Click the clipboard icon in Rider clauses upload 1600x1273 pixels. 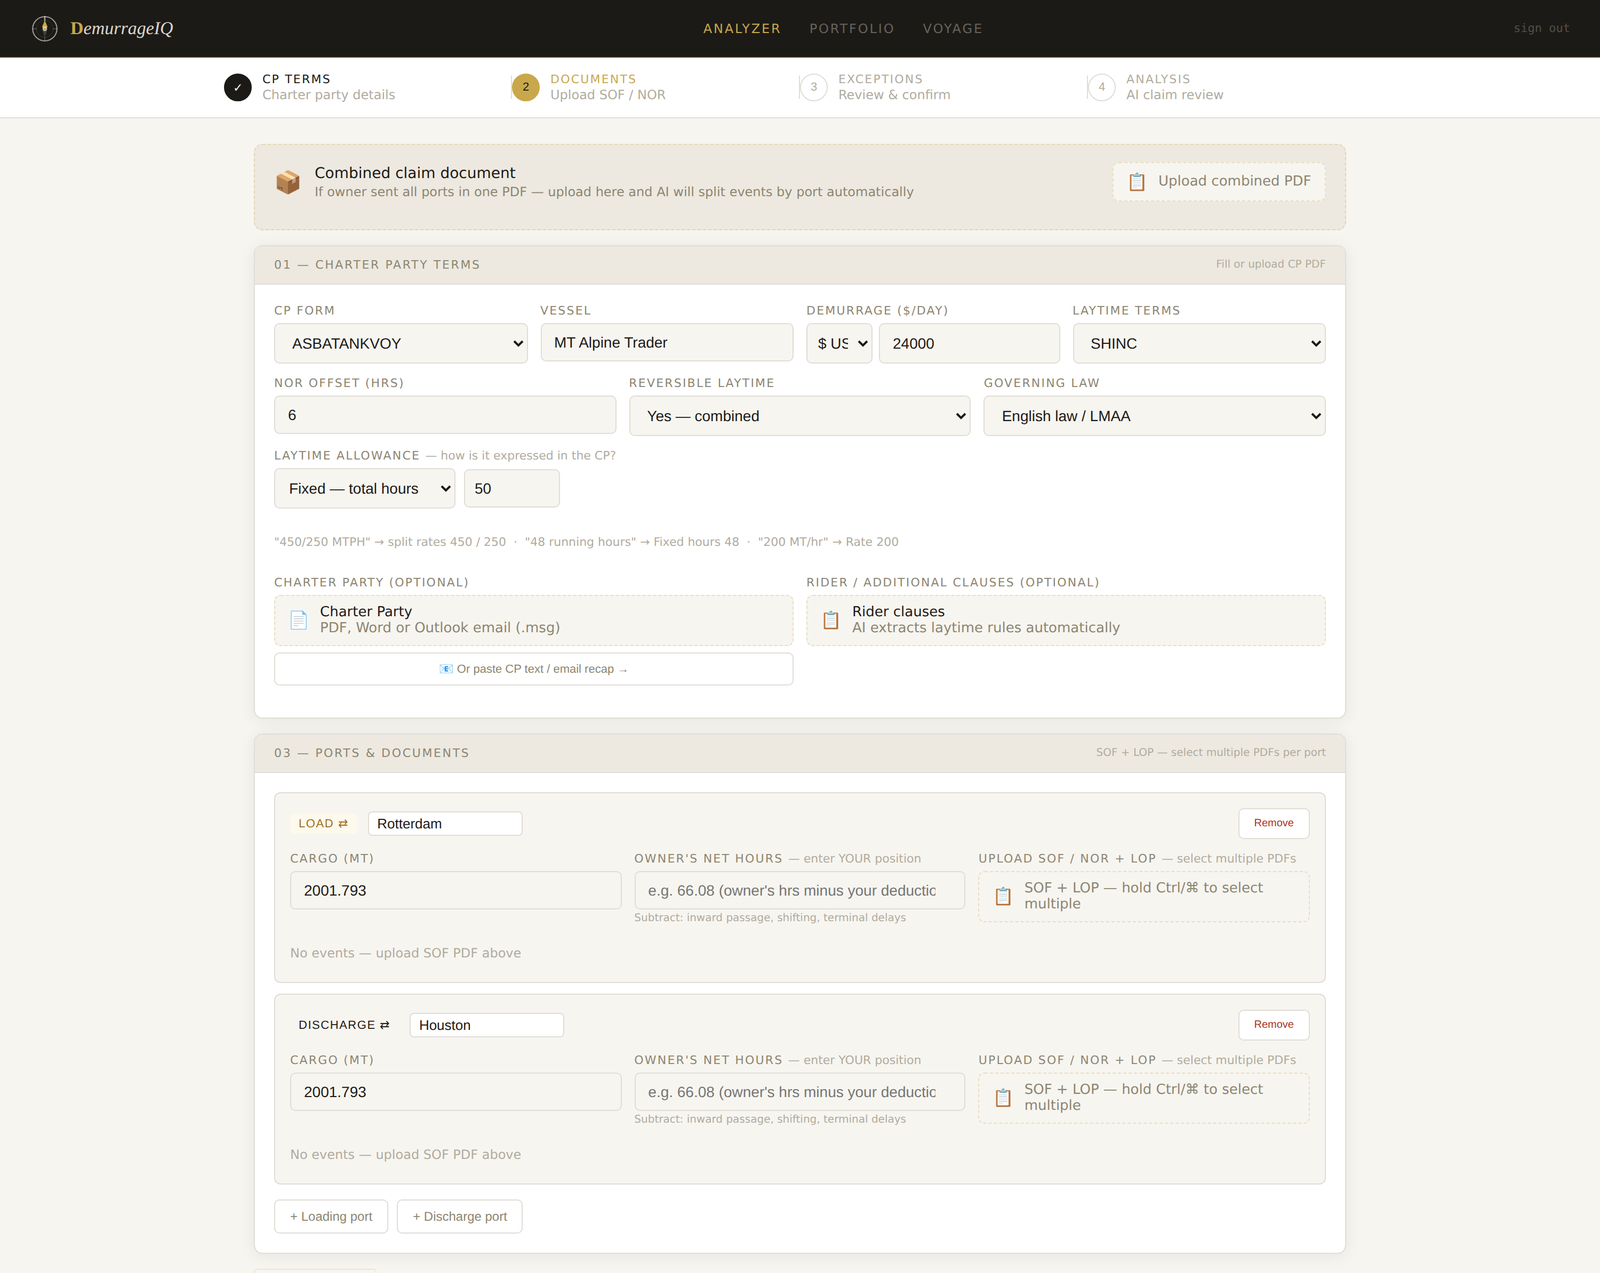(830, 620)
